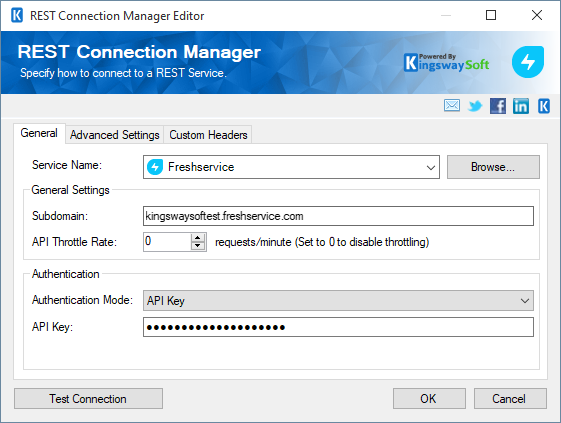Switch to the General tab

click(x=39, y=133)
